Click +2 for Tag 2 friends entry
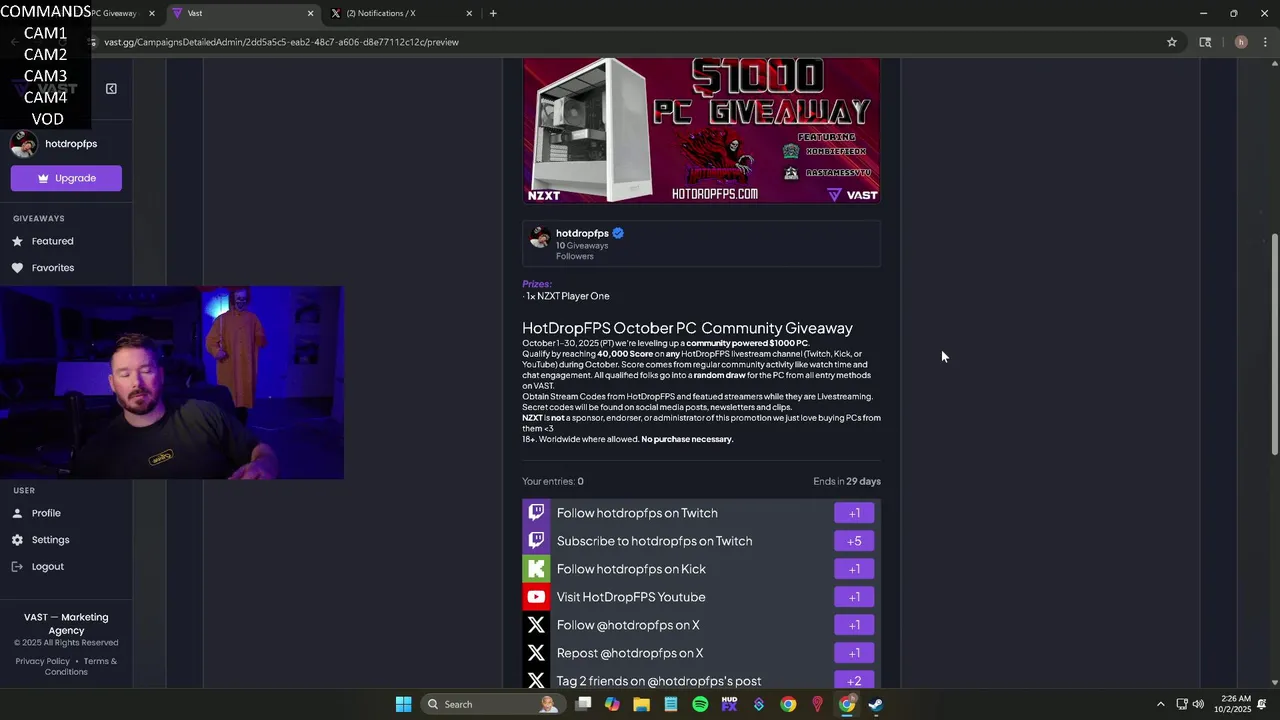Image resolution: width=1280 pixels, height=720 pixels. click(854, 680)
